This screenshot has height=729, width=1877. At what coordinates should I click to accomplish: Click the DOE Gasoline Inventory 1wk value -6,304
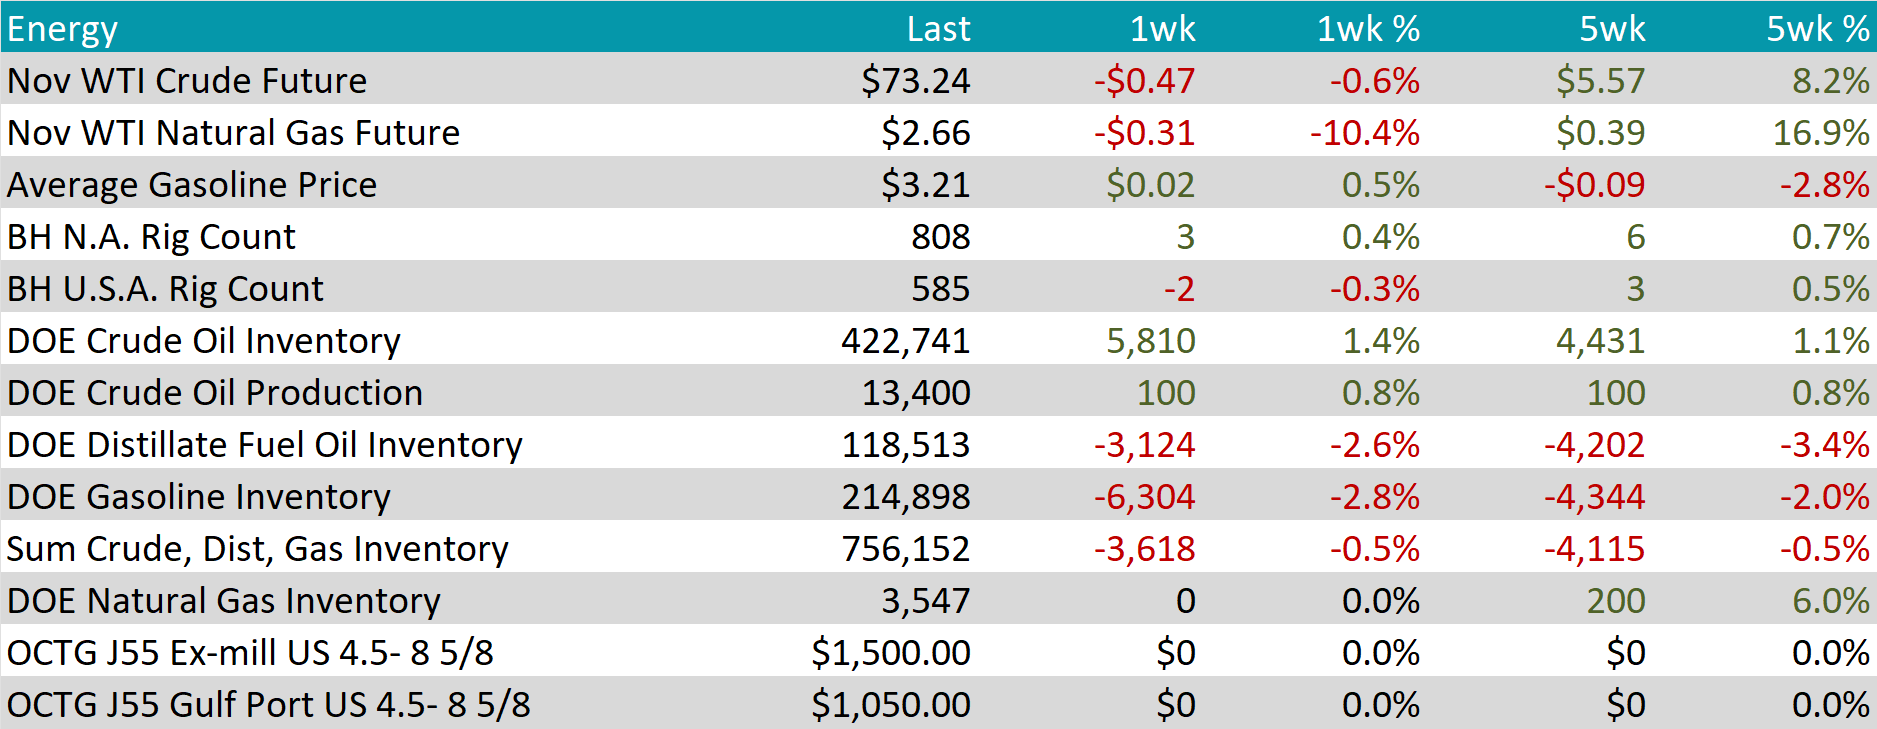(x=1144, y=497)
